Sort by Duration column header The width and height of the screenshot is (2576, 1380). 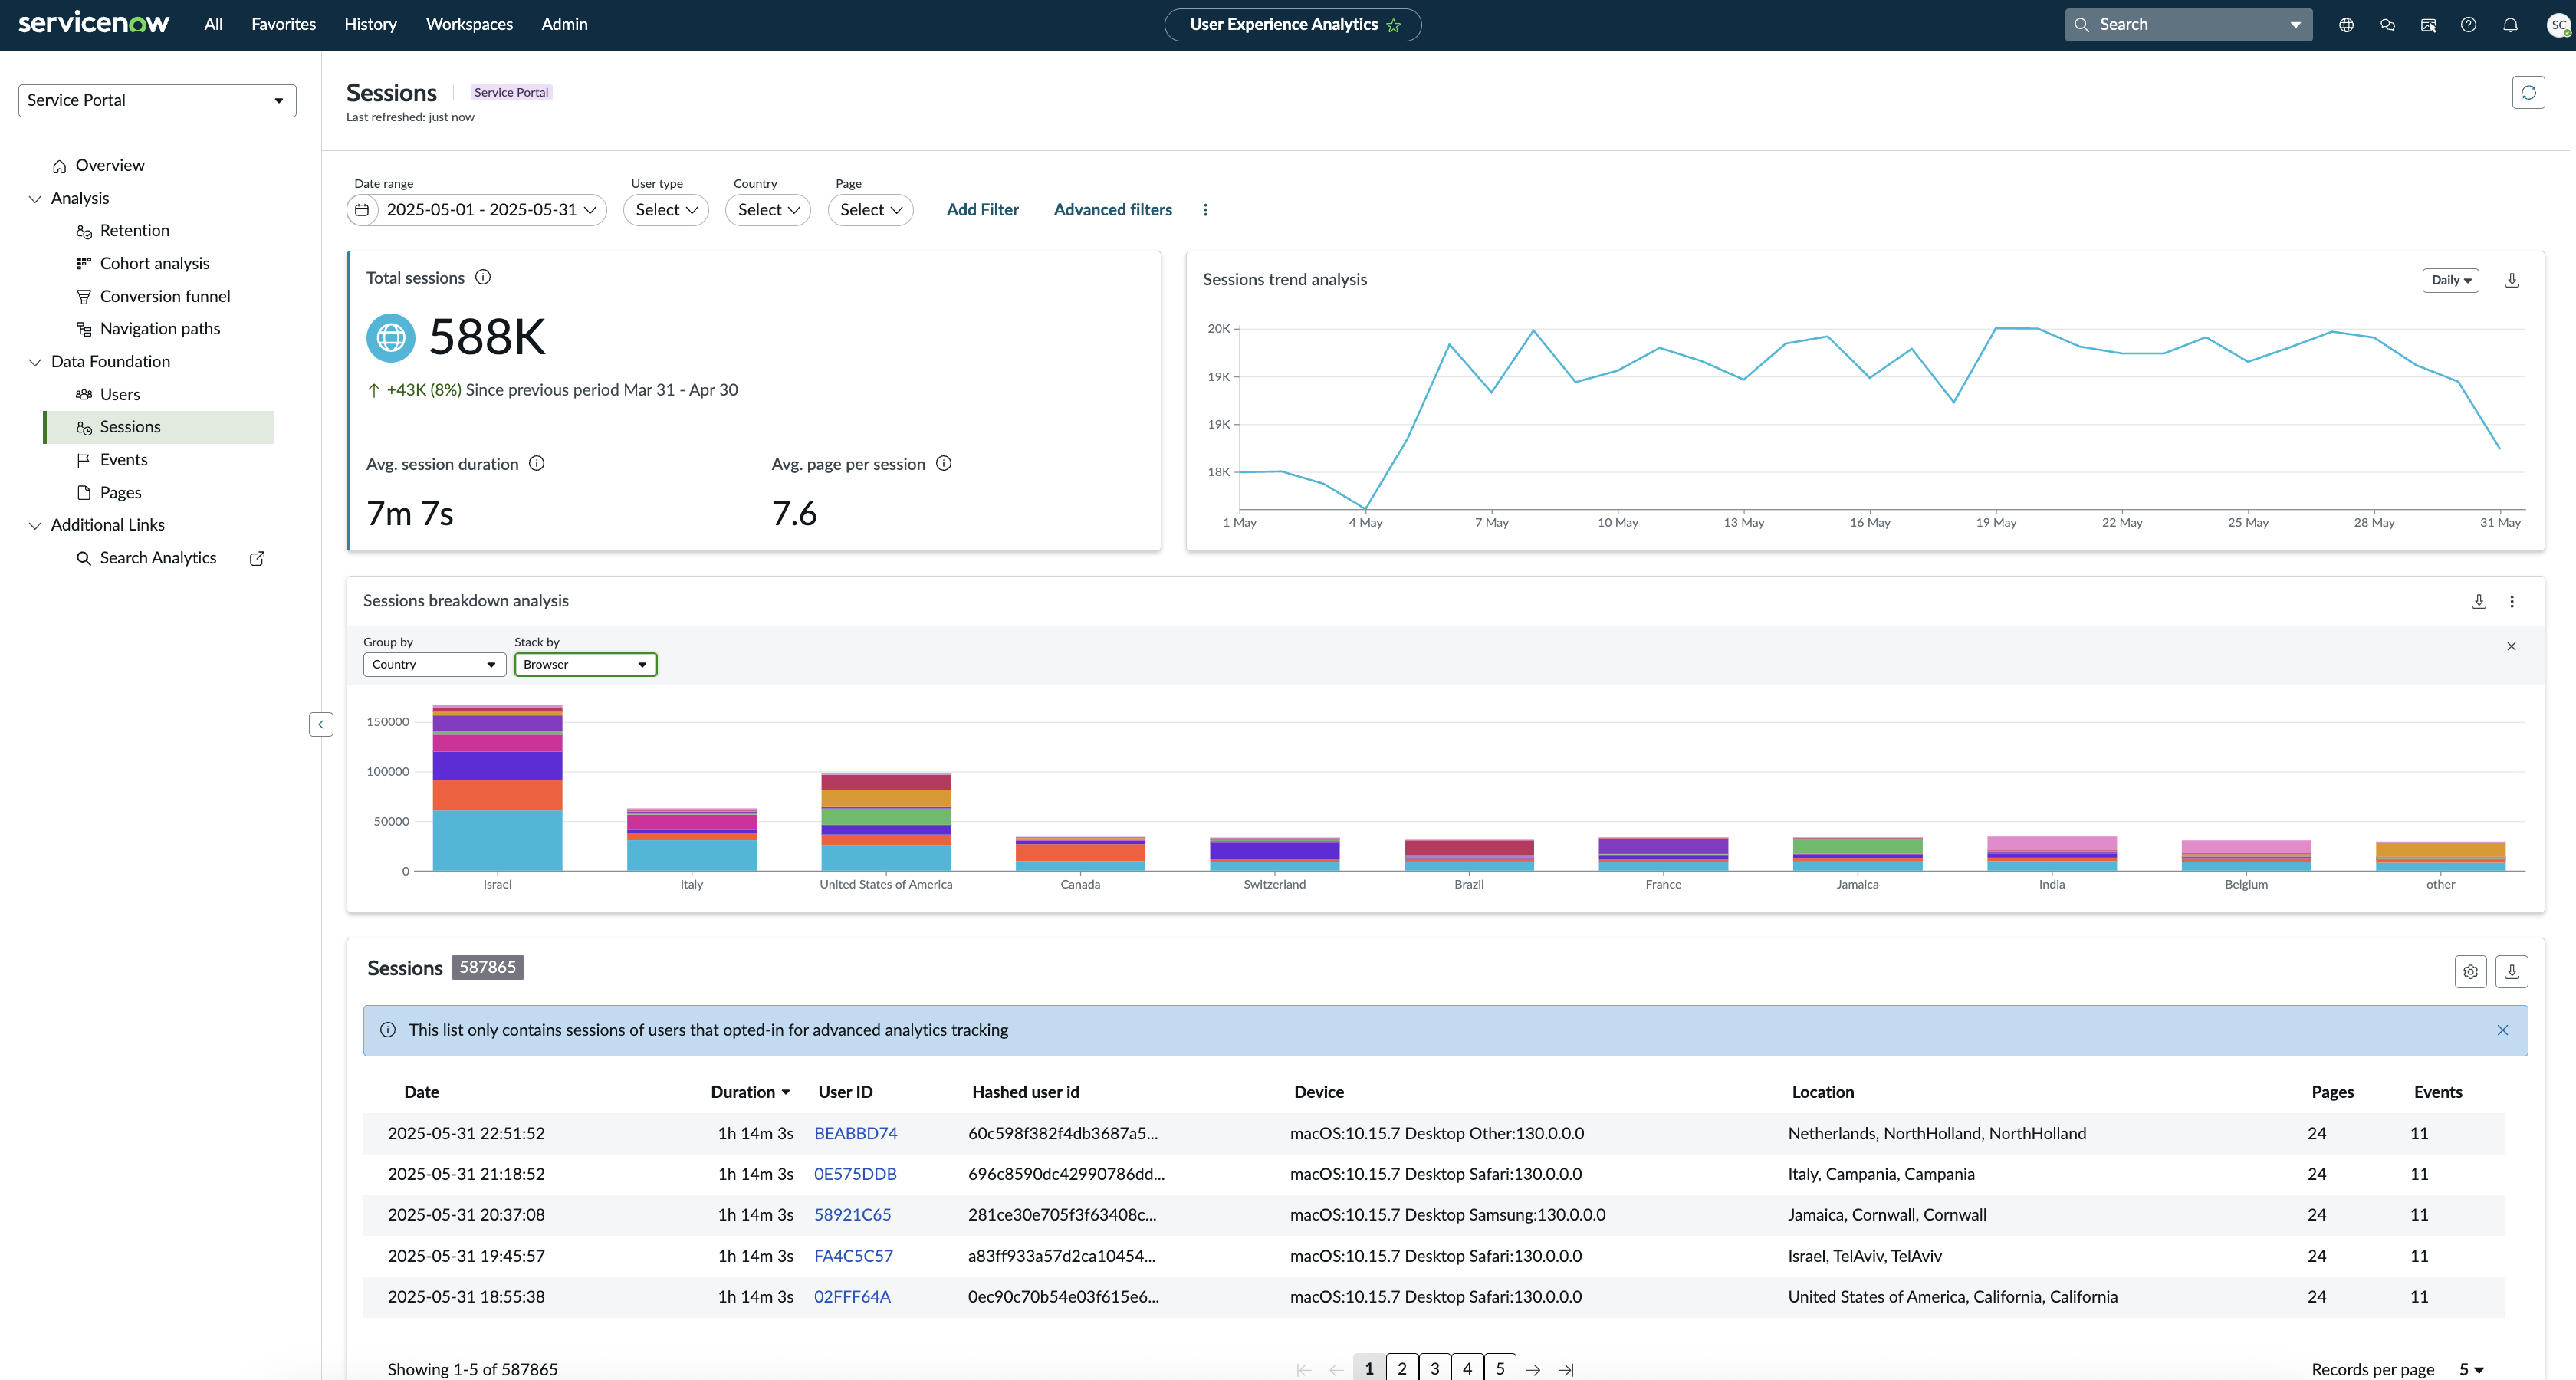(x=750, y=1092)
